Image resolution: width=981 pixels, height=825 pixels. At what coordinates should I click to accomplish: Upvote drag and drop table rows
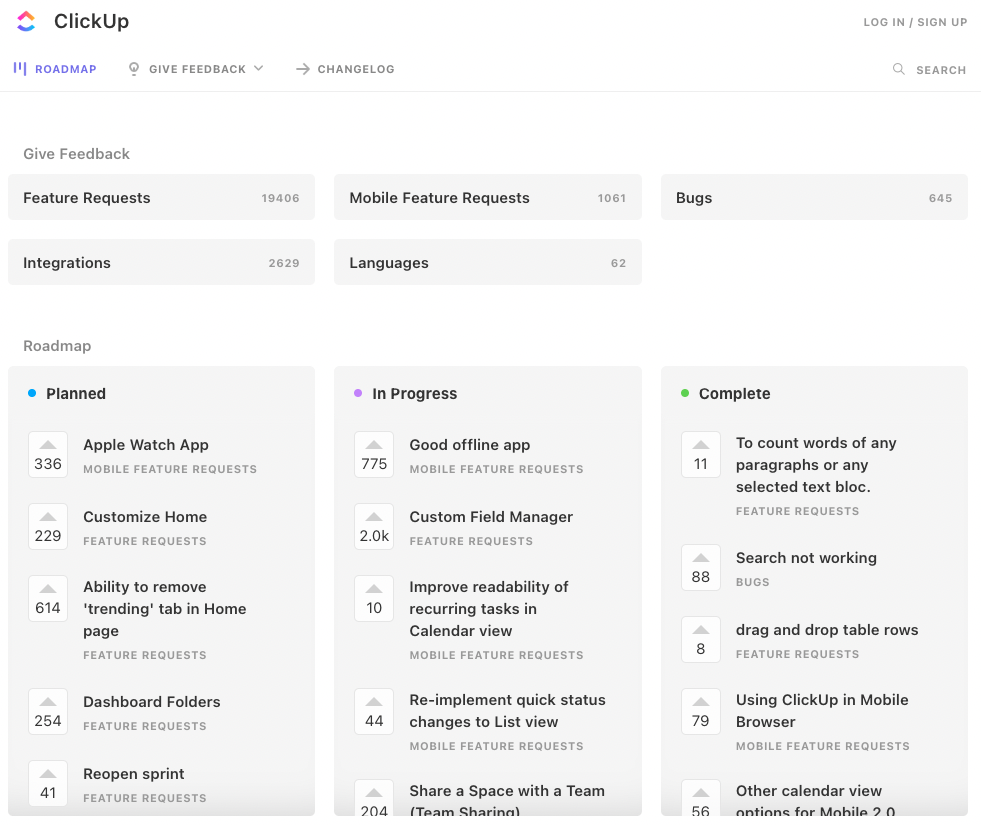[x=701, y=640]
